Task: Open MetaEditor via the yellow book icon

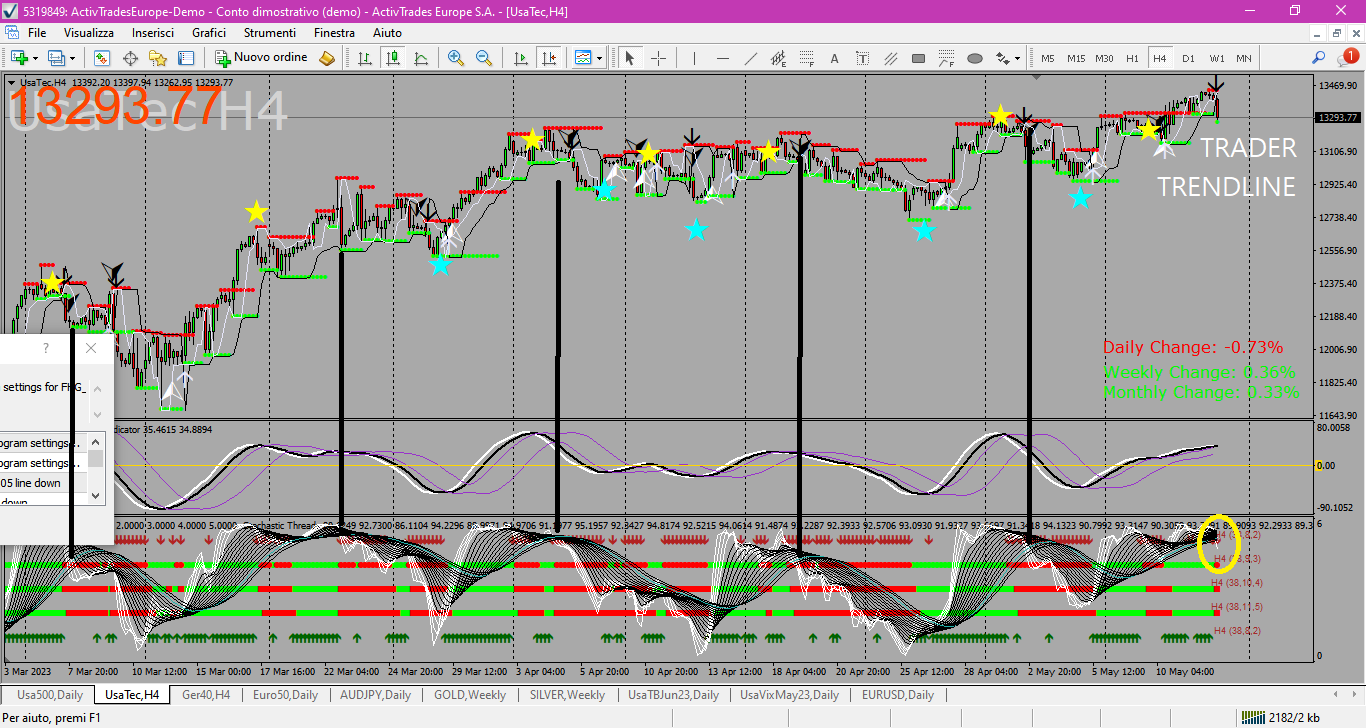Action: pyautogui.click(x=327, y=58)
